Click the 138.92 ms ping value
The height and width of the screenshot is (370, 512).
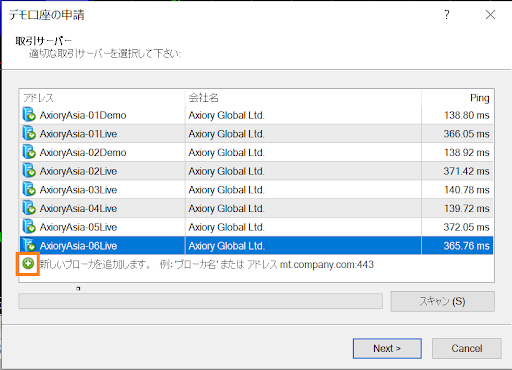[466, 153]
